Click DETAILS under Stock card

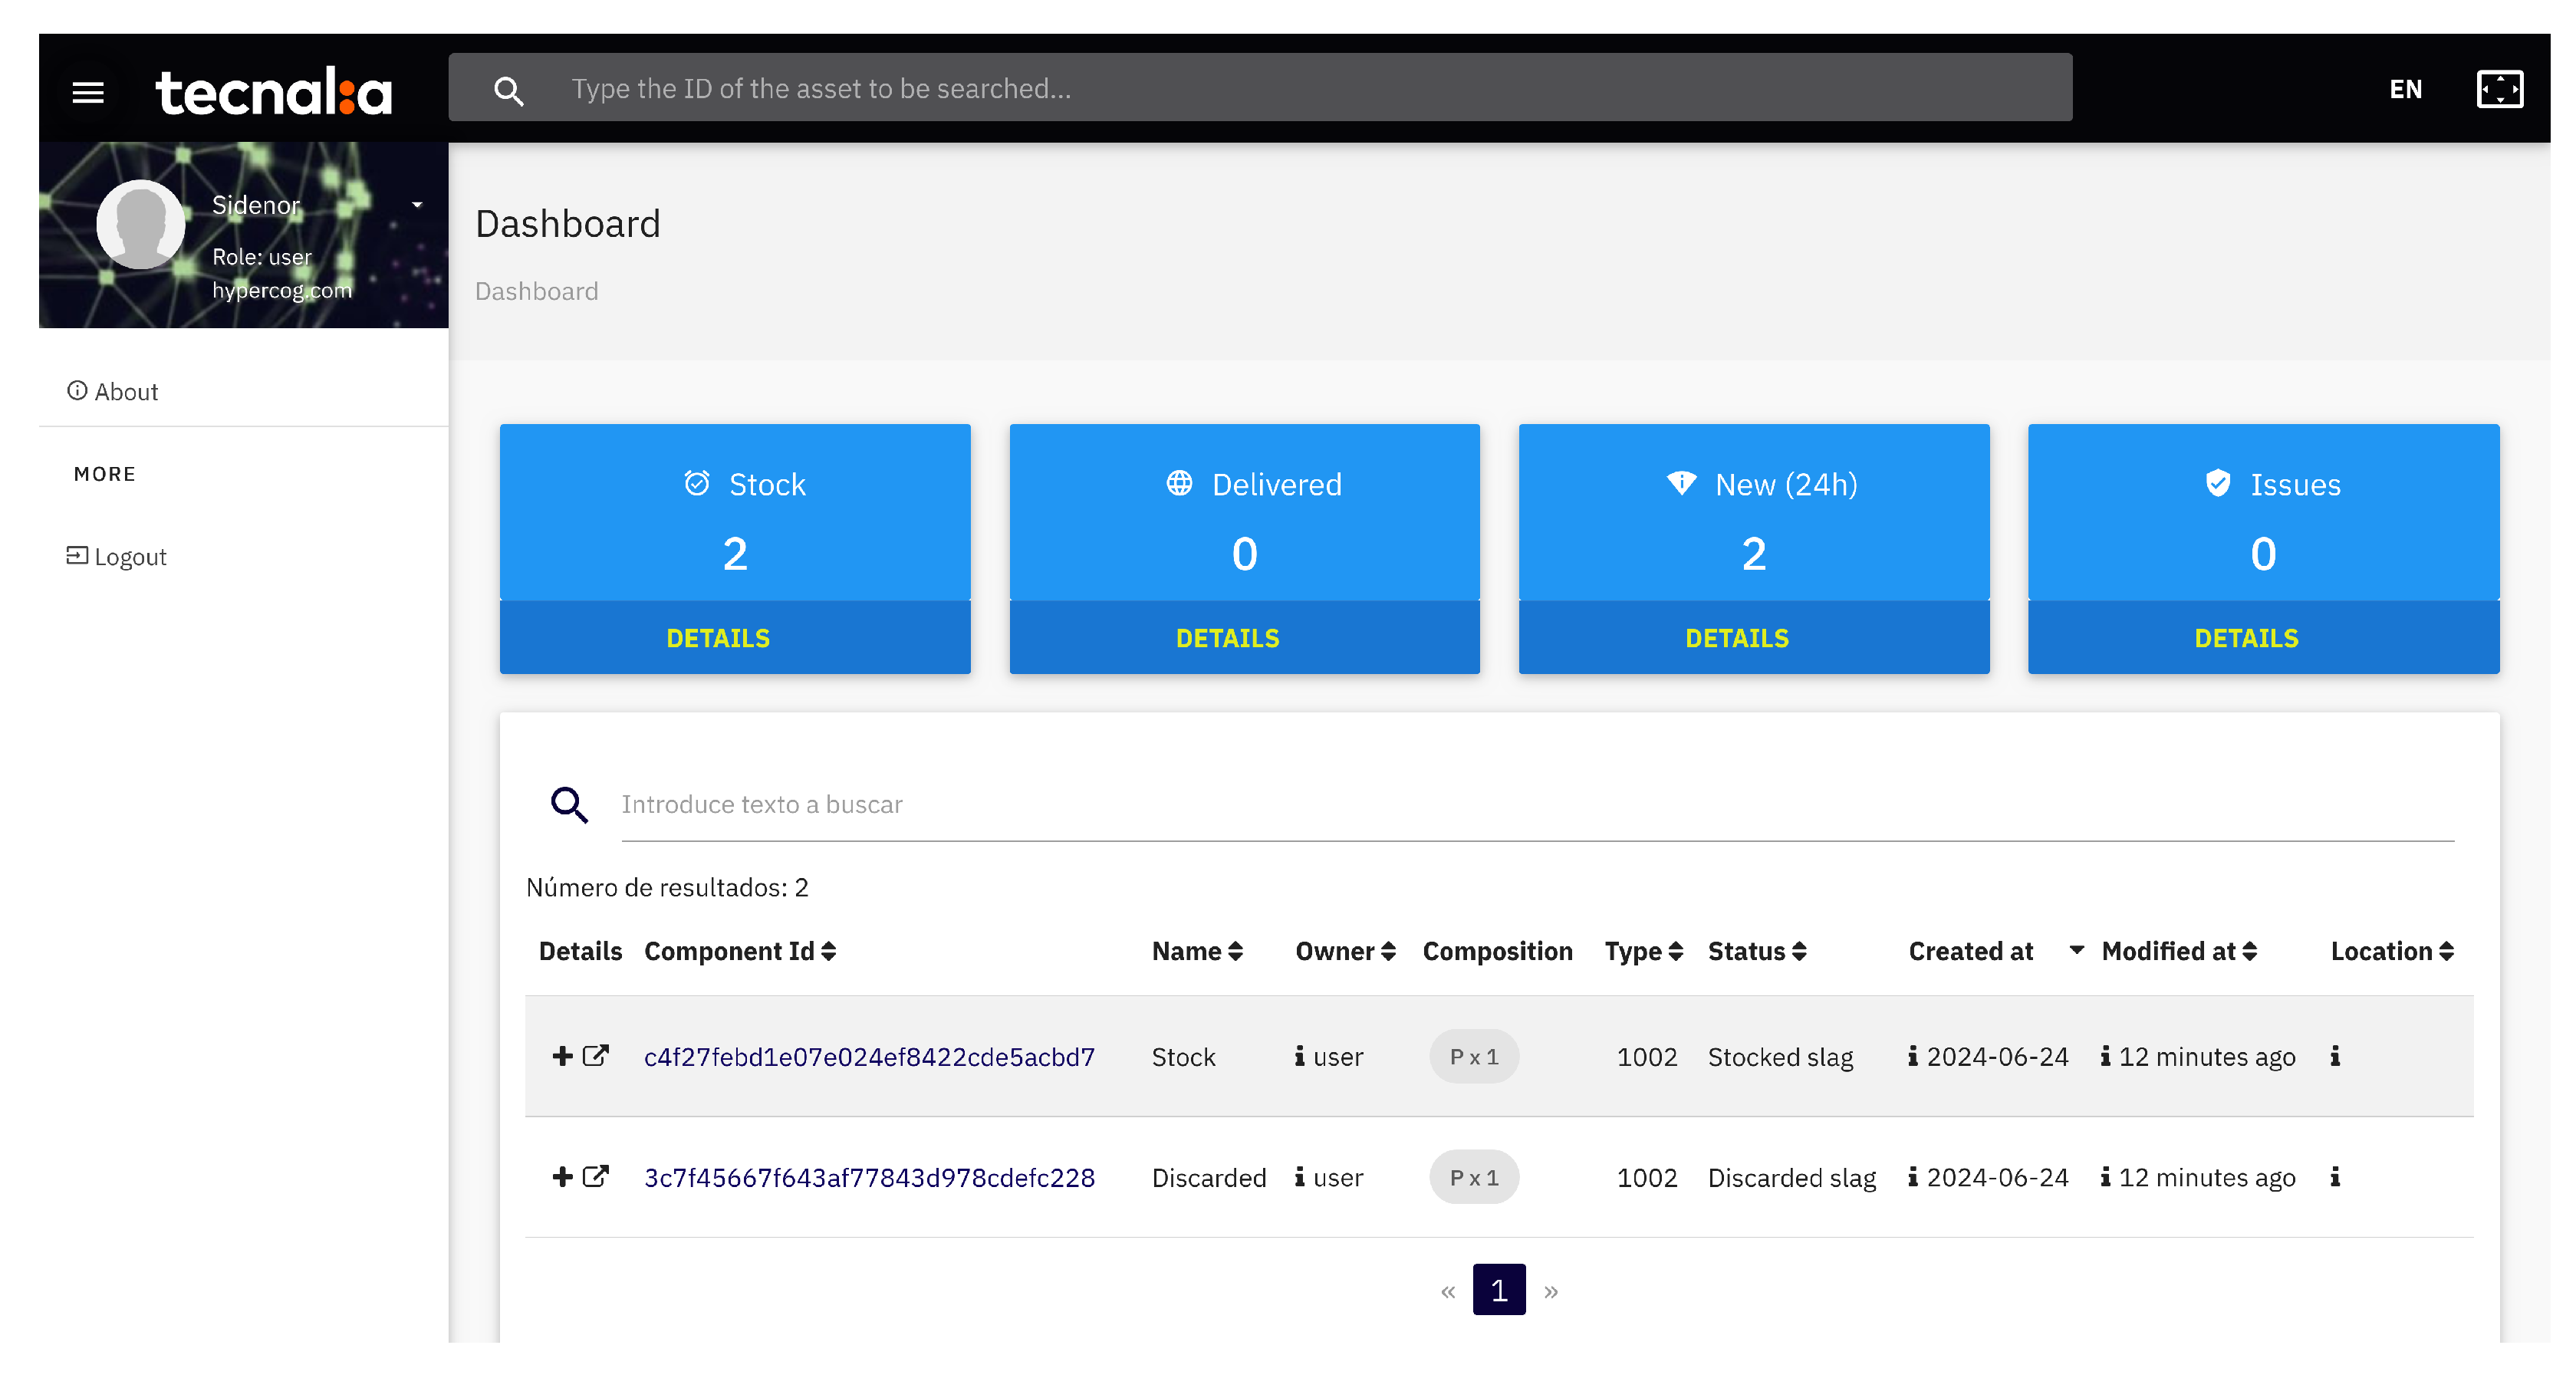pos(717,638)
